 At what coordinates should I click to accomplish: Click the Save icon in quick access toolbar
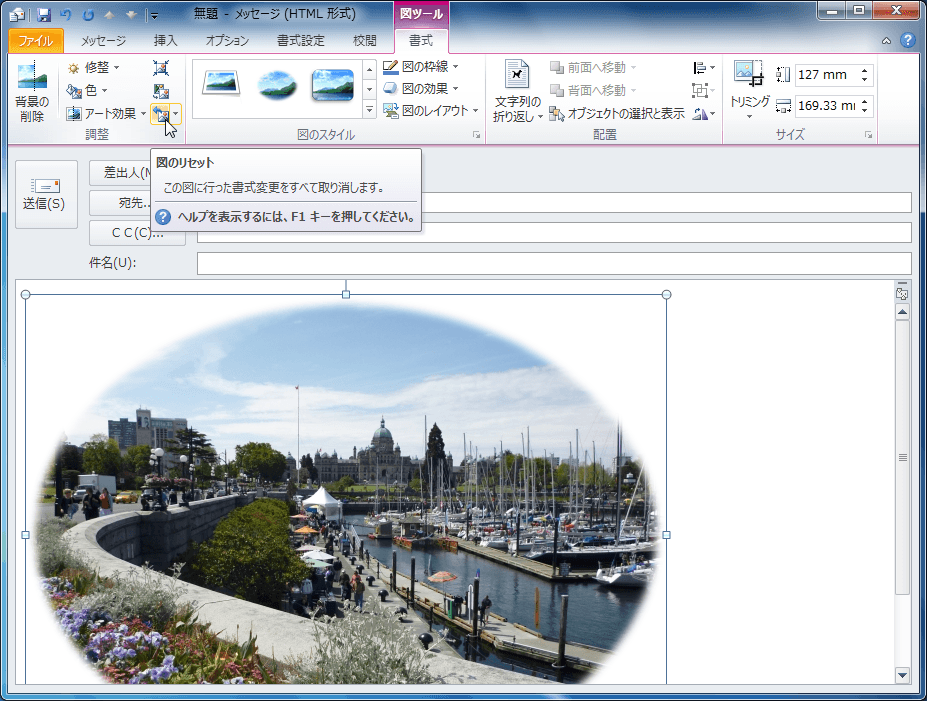coord(44,14)
